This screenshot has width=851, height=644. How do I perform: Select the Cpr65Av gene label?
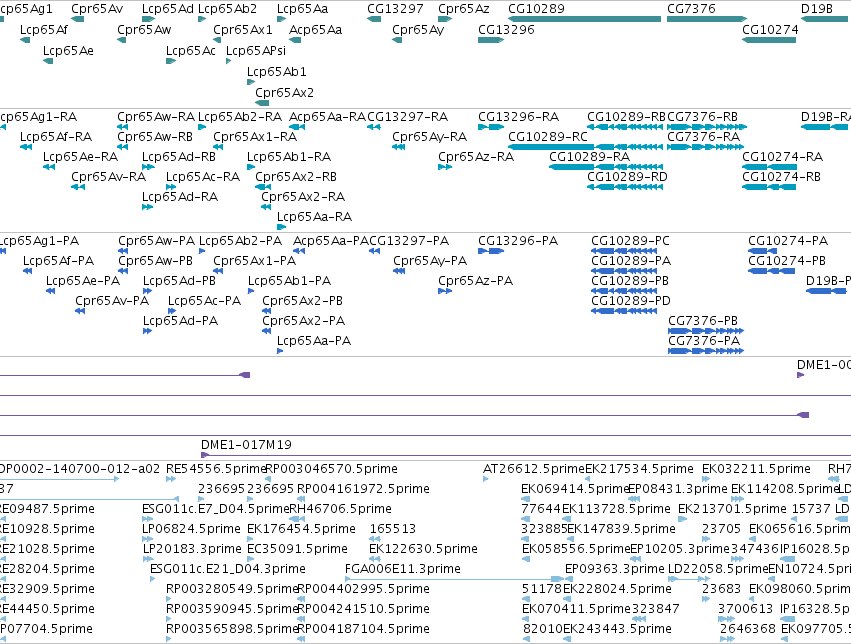tap(97, 9)
